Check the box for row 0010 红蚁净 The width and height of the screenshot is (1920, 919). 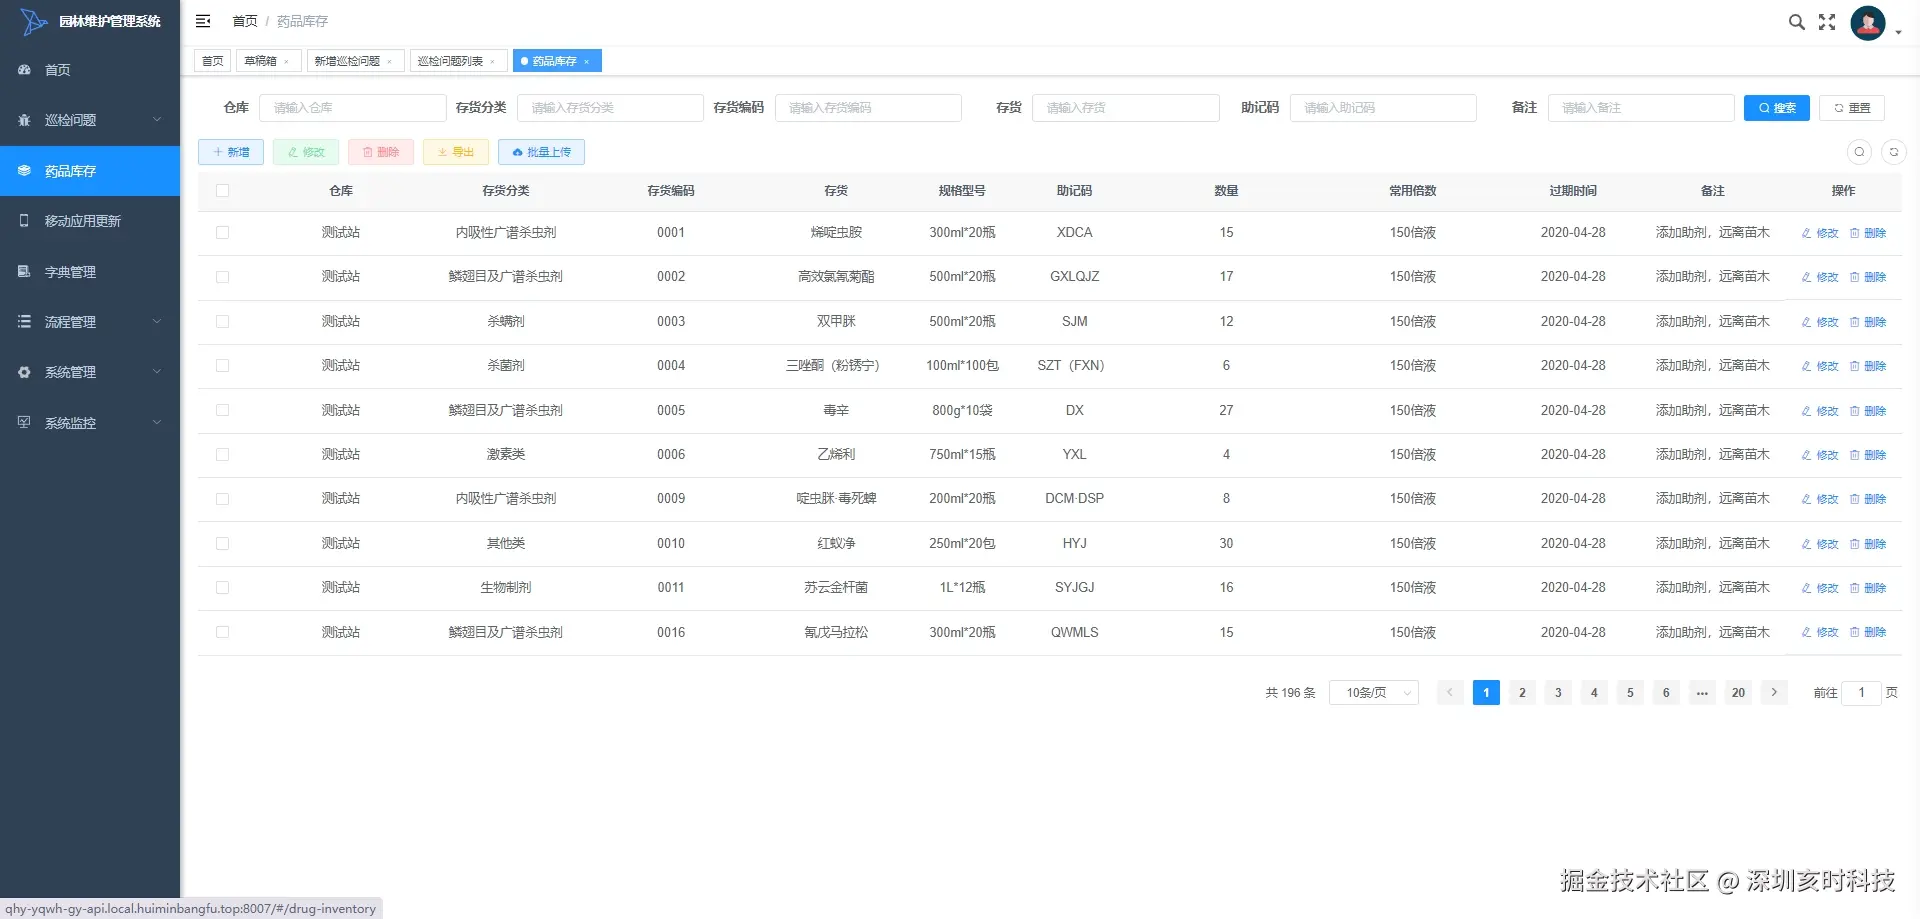pos(222,543)
